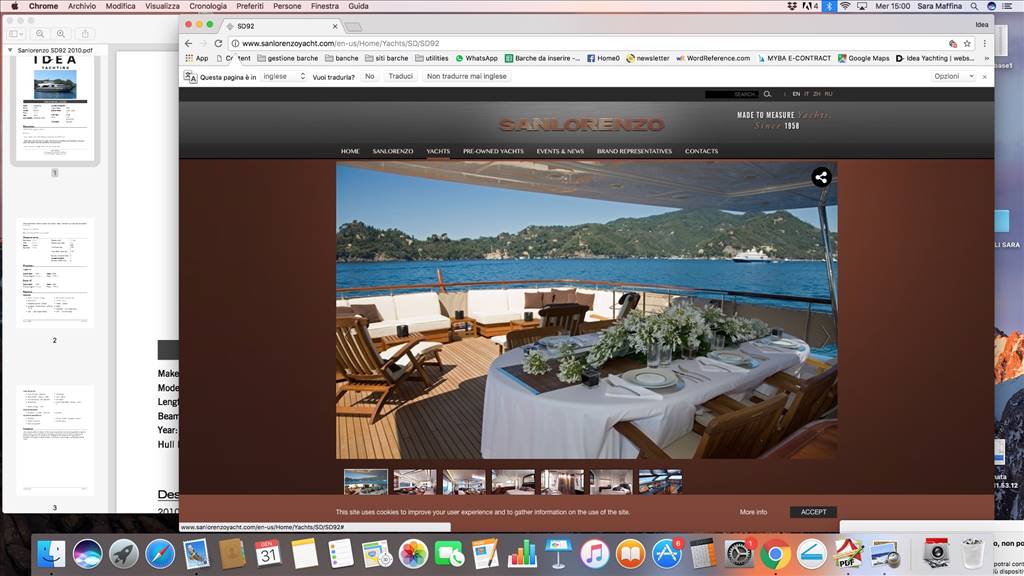The width and height of the screenshot is (1024, 576).
Task: Accept cookies with the ACCEPT button
Action: tap(813, 512)
